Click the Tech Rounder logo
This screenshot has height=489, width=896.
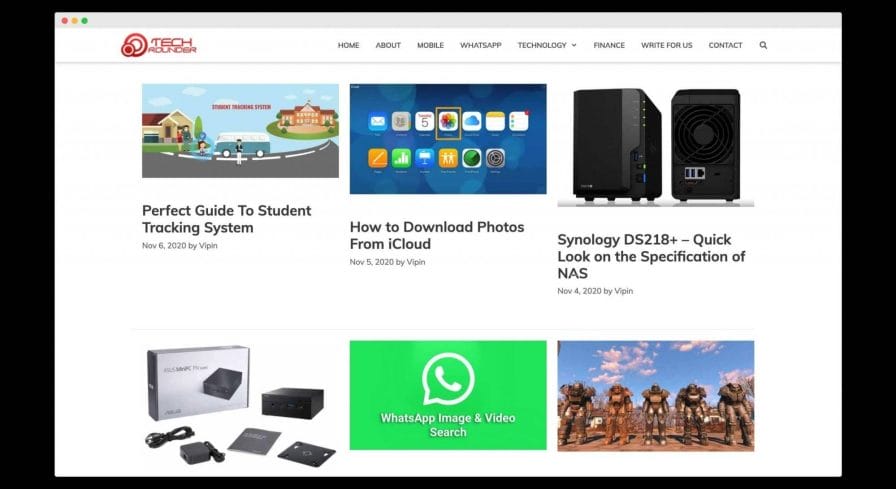pyautogui.click(x=158, y=45)
